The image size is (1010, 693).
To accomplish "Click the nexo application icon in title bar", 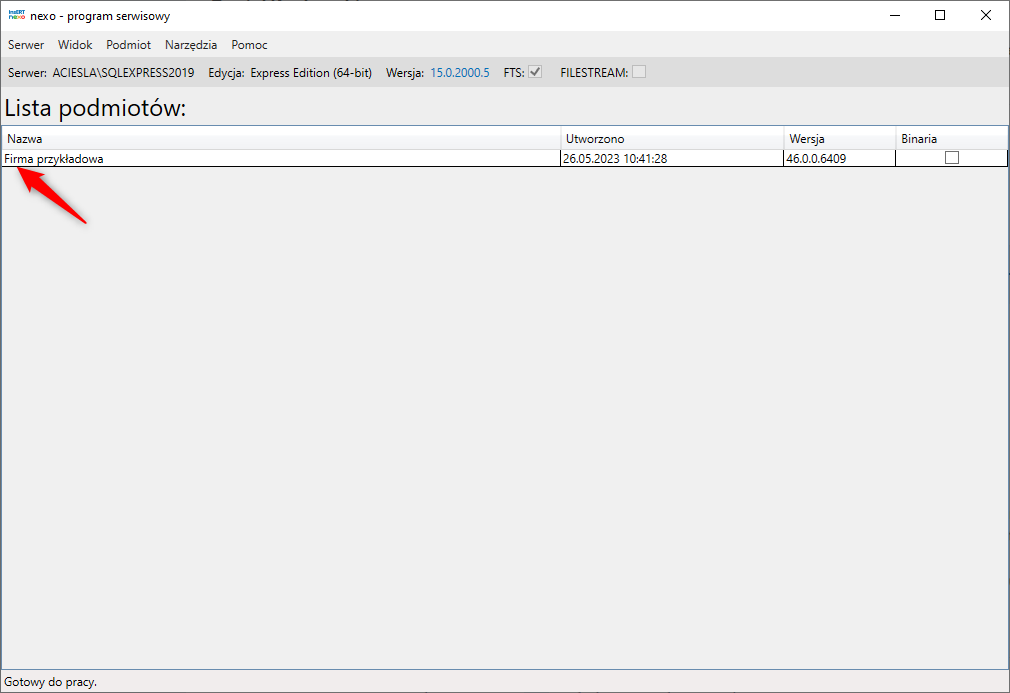I will [17, 15].
